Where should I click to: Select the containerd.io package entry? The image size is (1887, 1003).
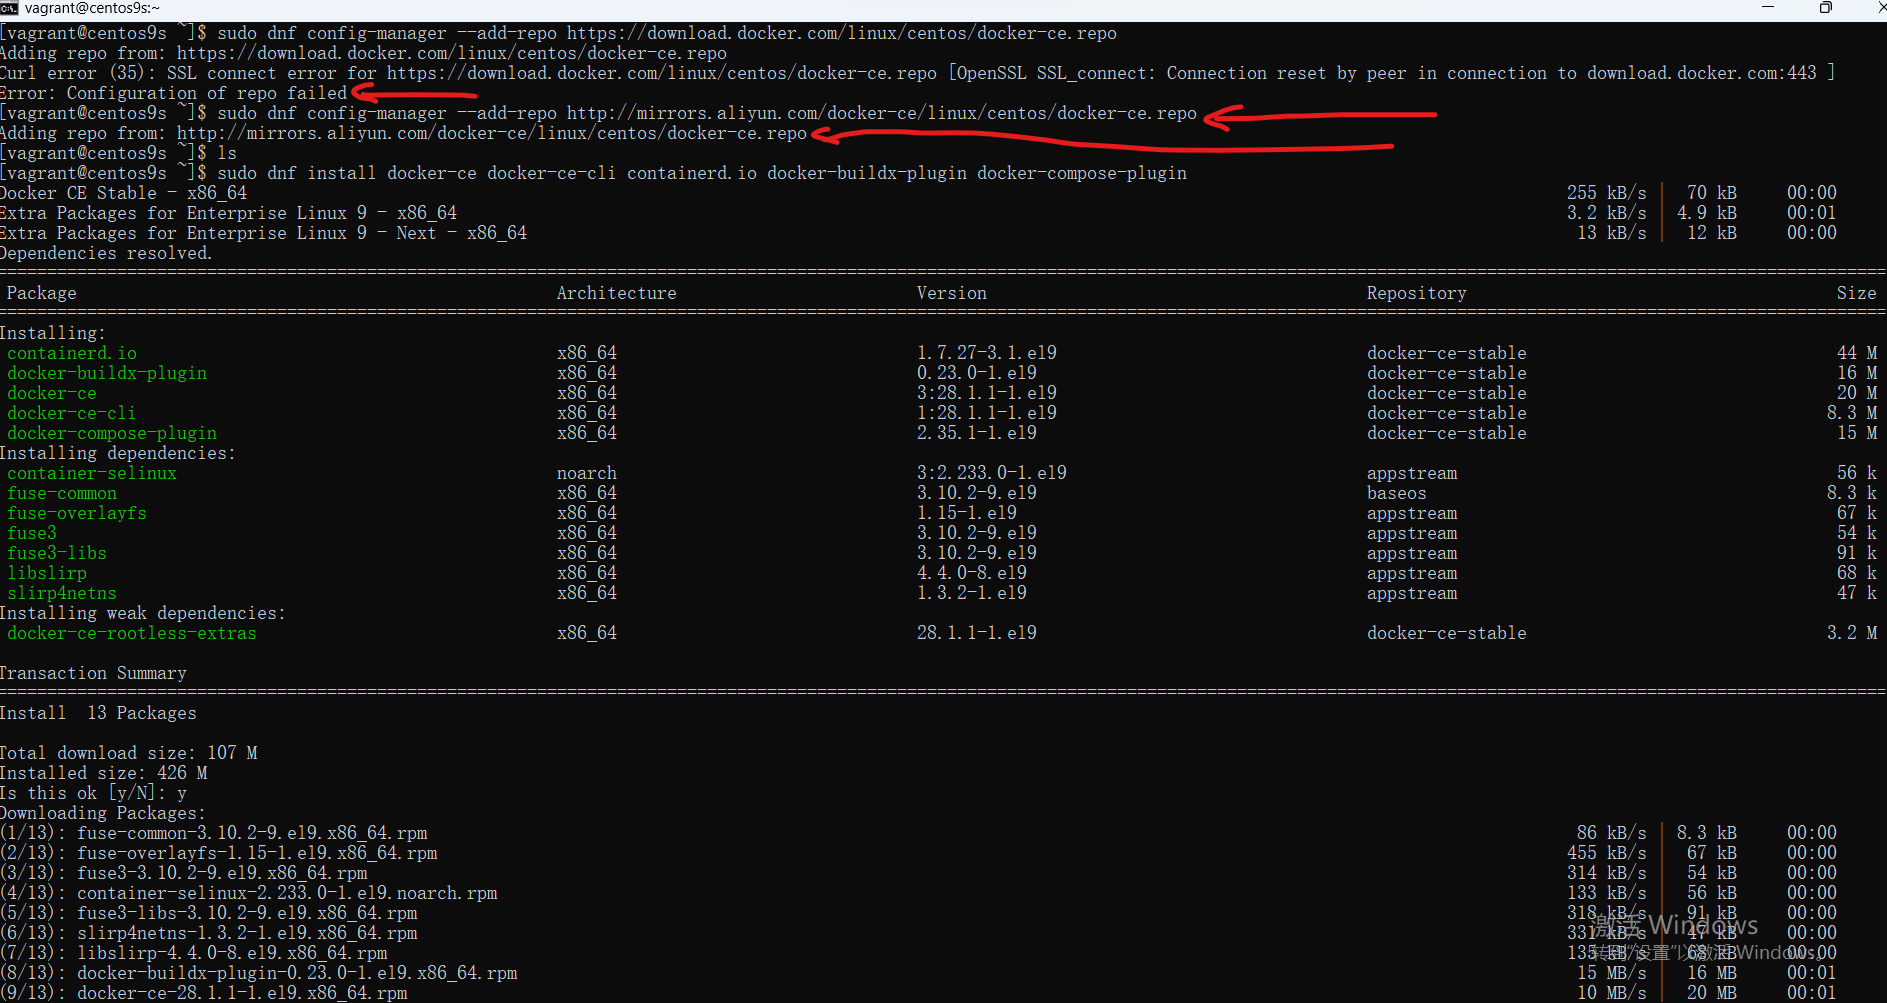coord(71,352)
